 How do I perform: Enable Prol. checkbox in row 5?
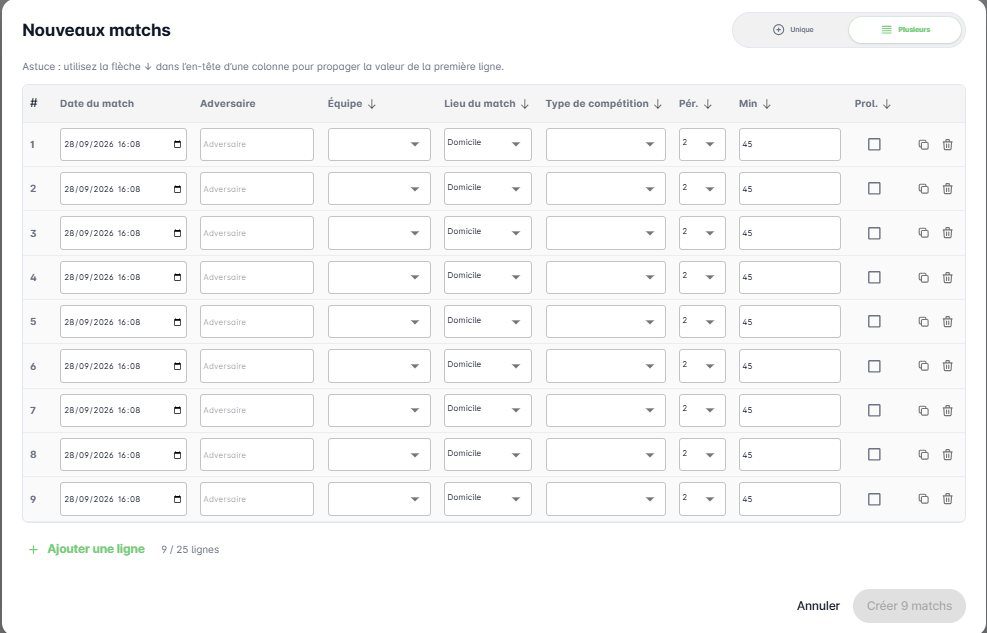(x=874, y=322)
